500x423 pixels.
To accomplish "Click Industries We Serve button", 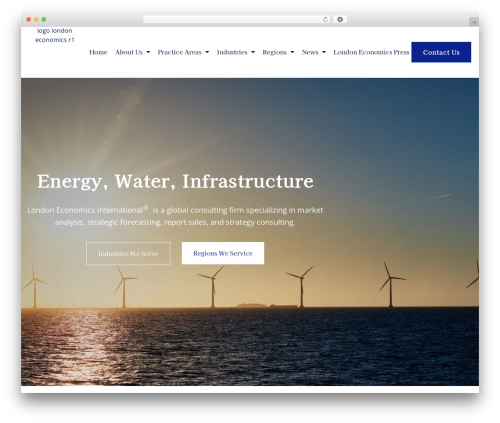I will point(128,254).
